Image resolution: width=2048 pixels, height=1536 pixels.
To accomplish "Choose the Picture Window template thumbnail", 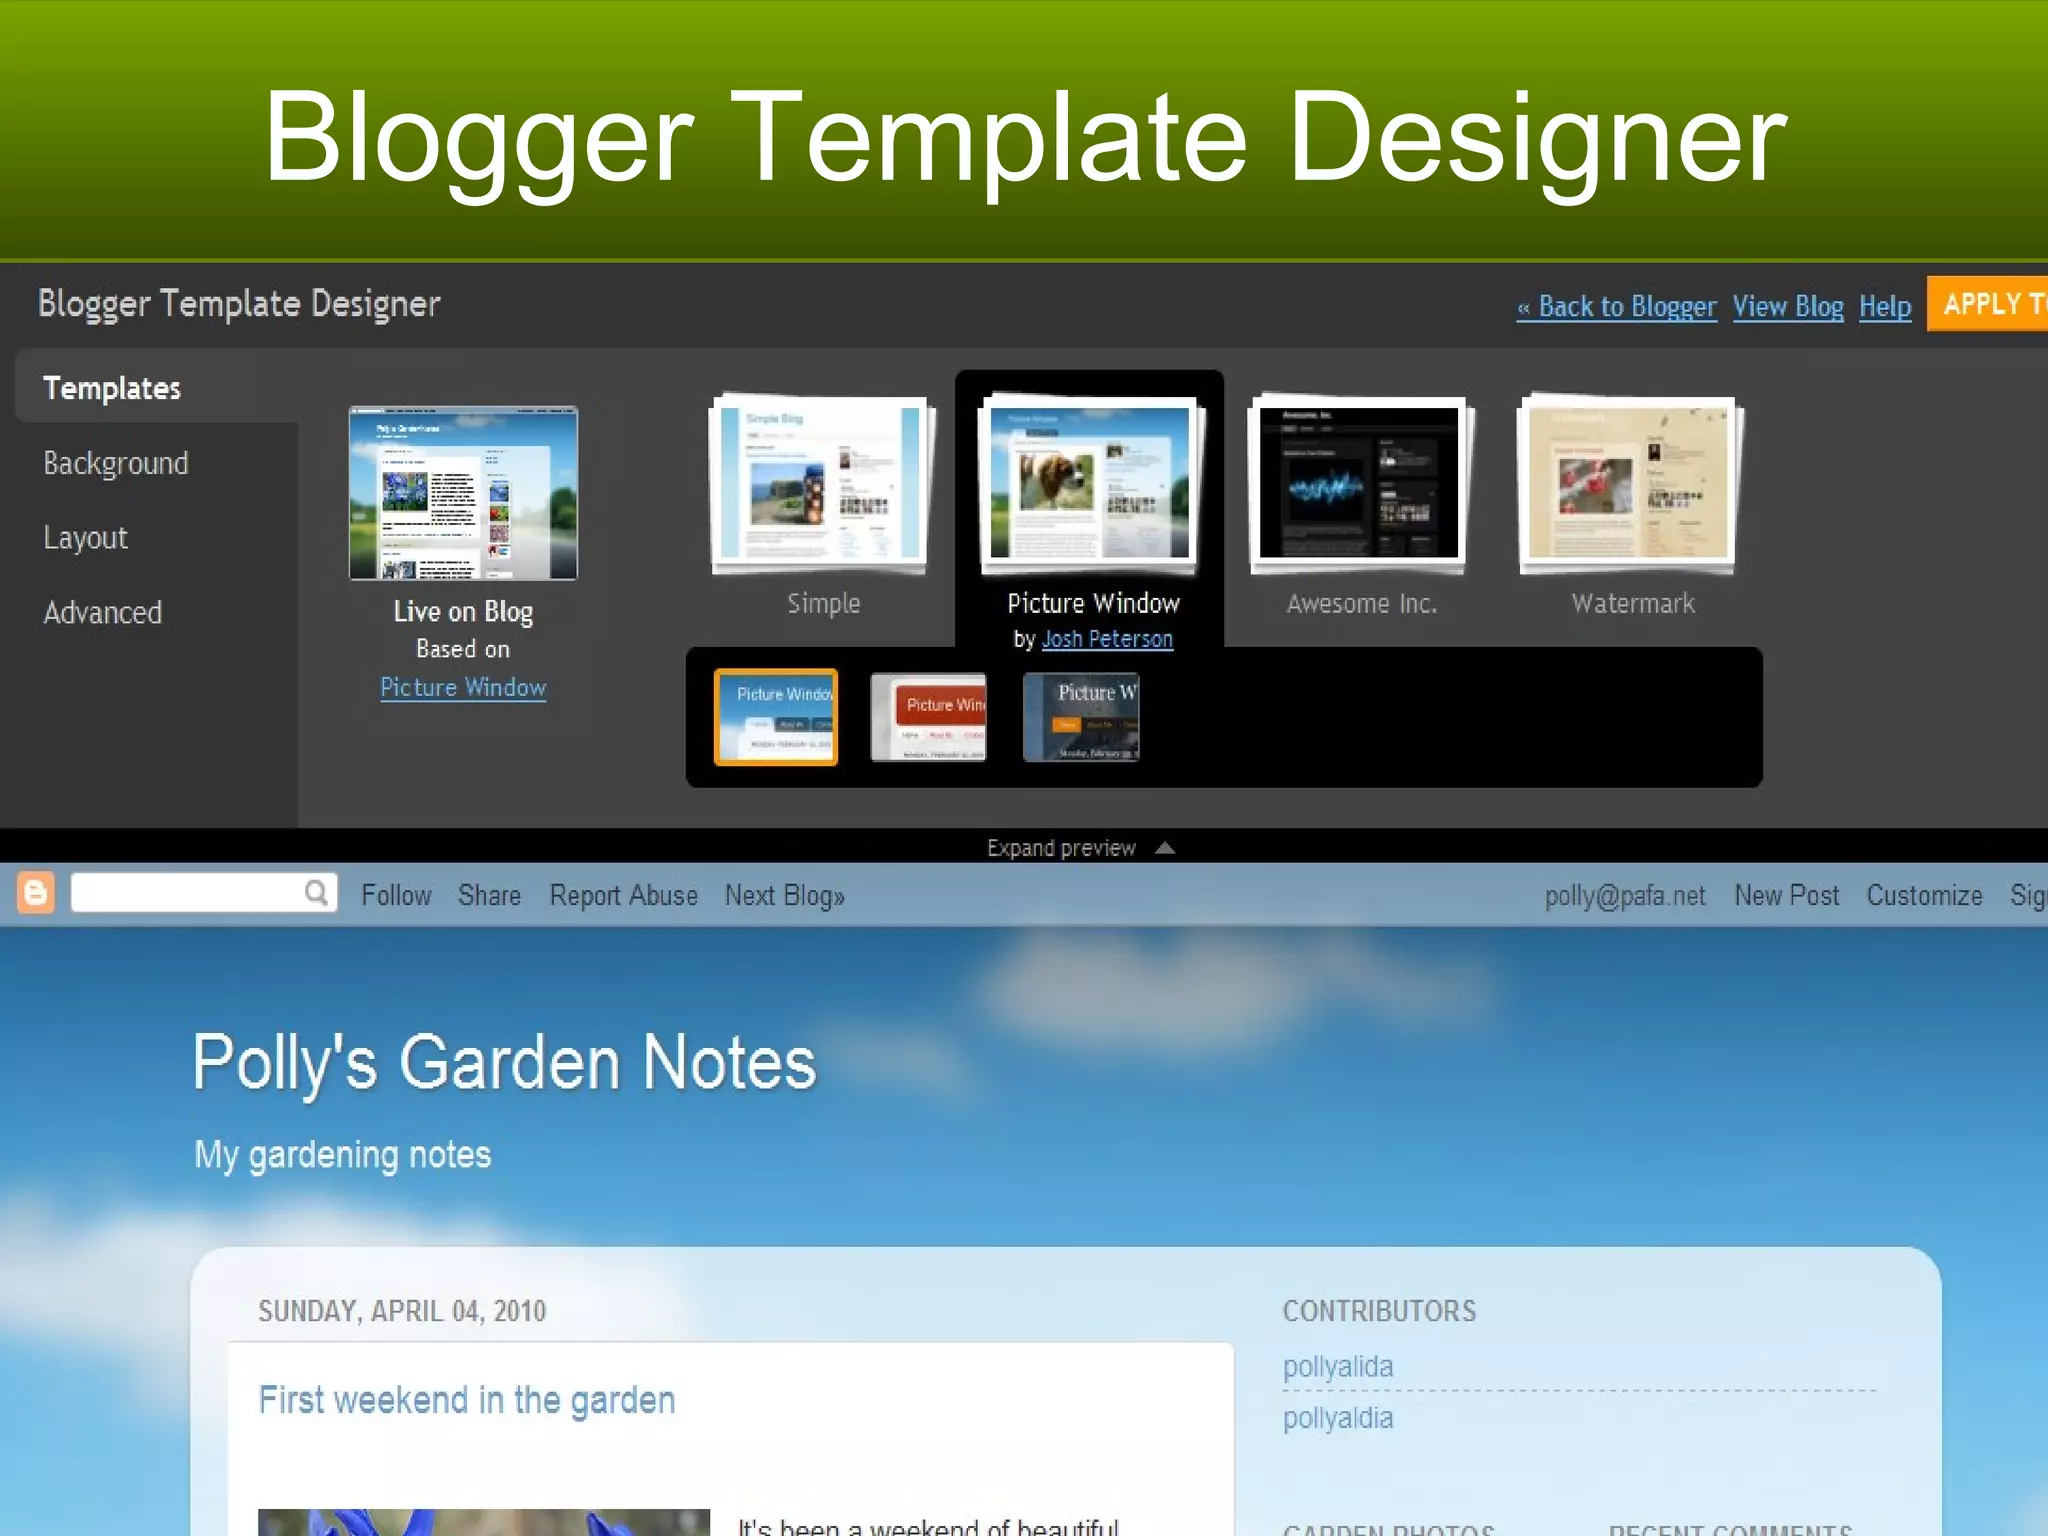I will point(1091,485).
